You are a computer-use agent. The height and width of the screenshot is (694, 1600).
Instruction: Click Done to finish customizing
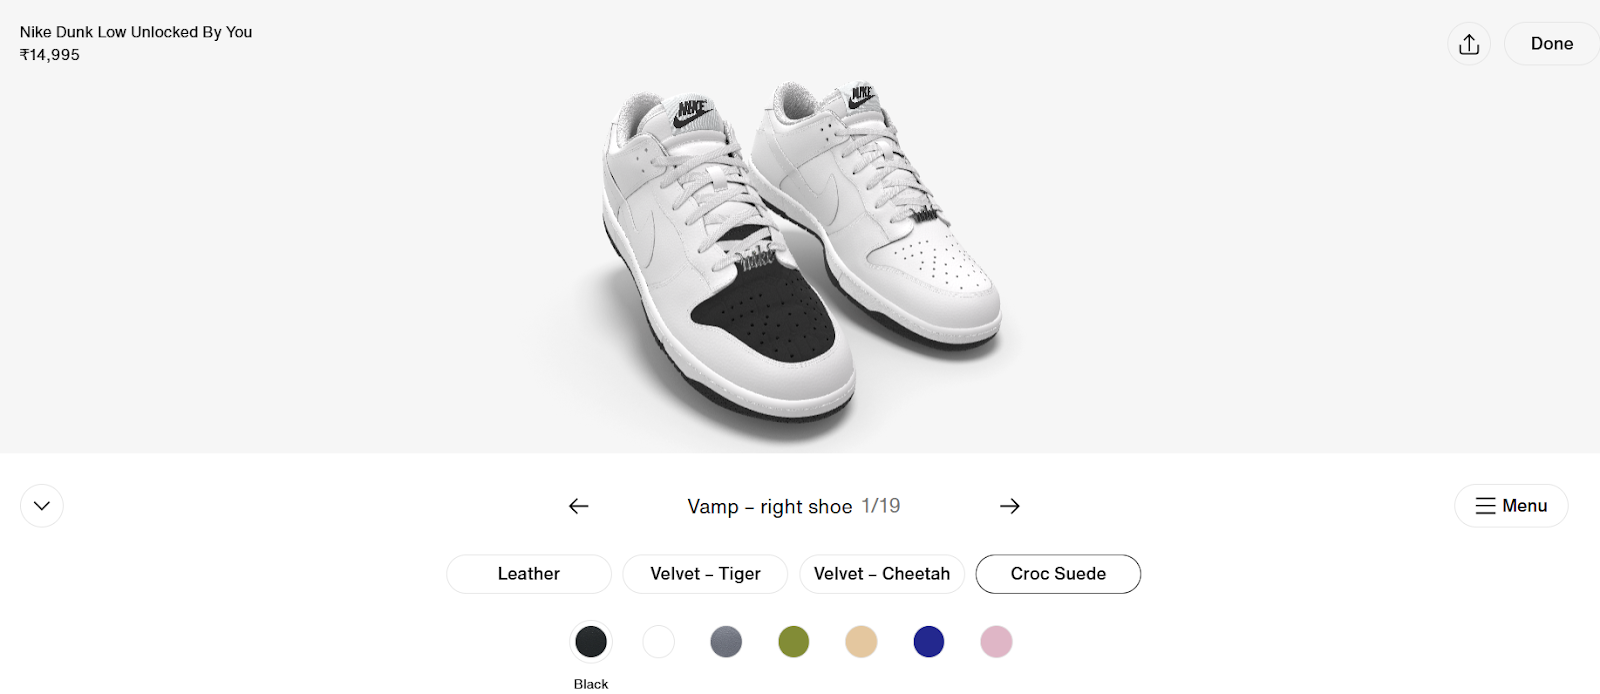tap(1552, 44)
